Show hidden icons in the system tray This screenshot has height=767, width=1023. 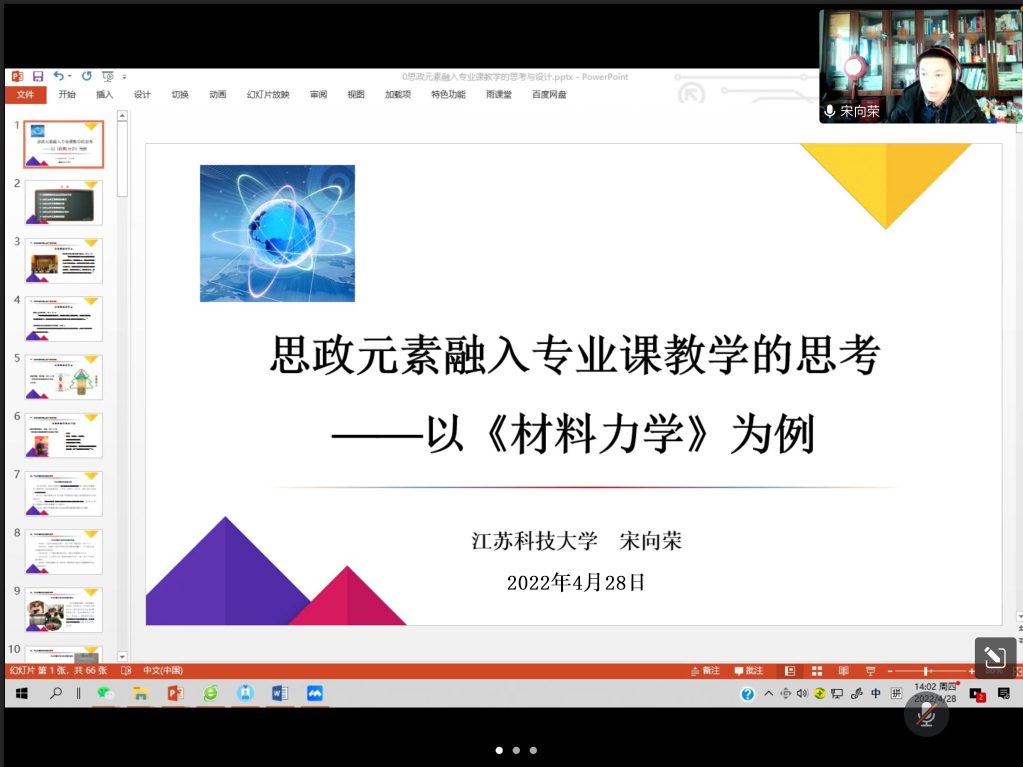tap(768, 693)
